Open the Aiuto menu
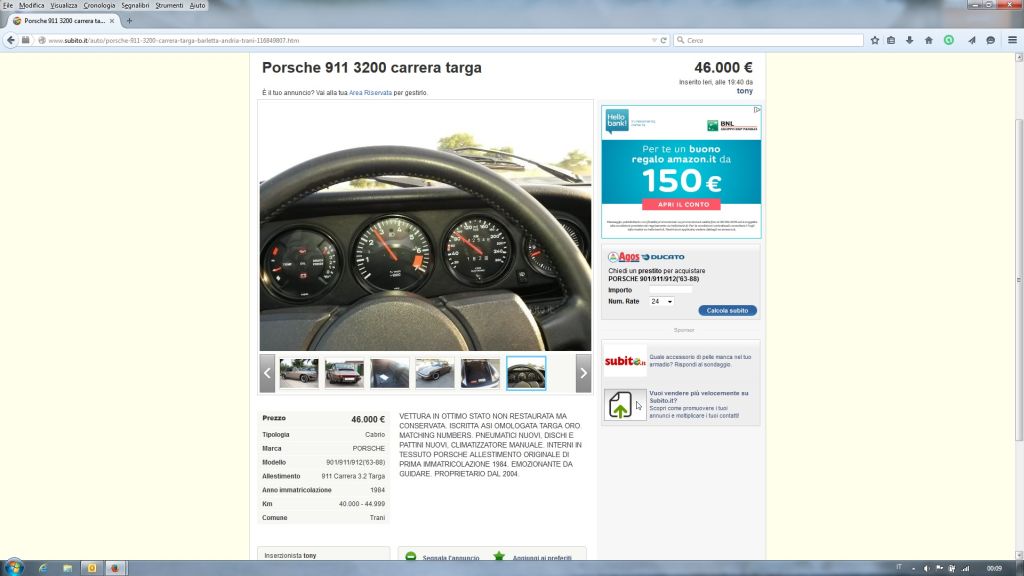Screen dimensions: 1024x576 (197, 5)
